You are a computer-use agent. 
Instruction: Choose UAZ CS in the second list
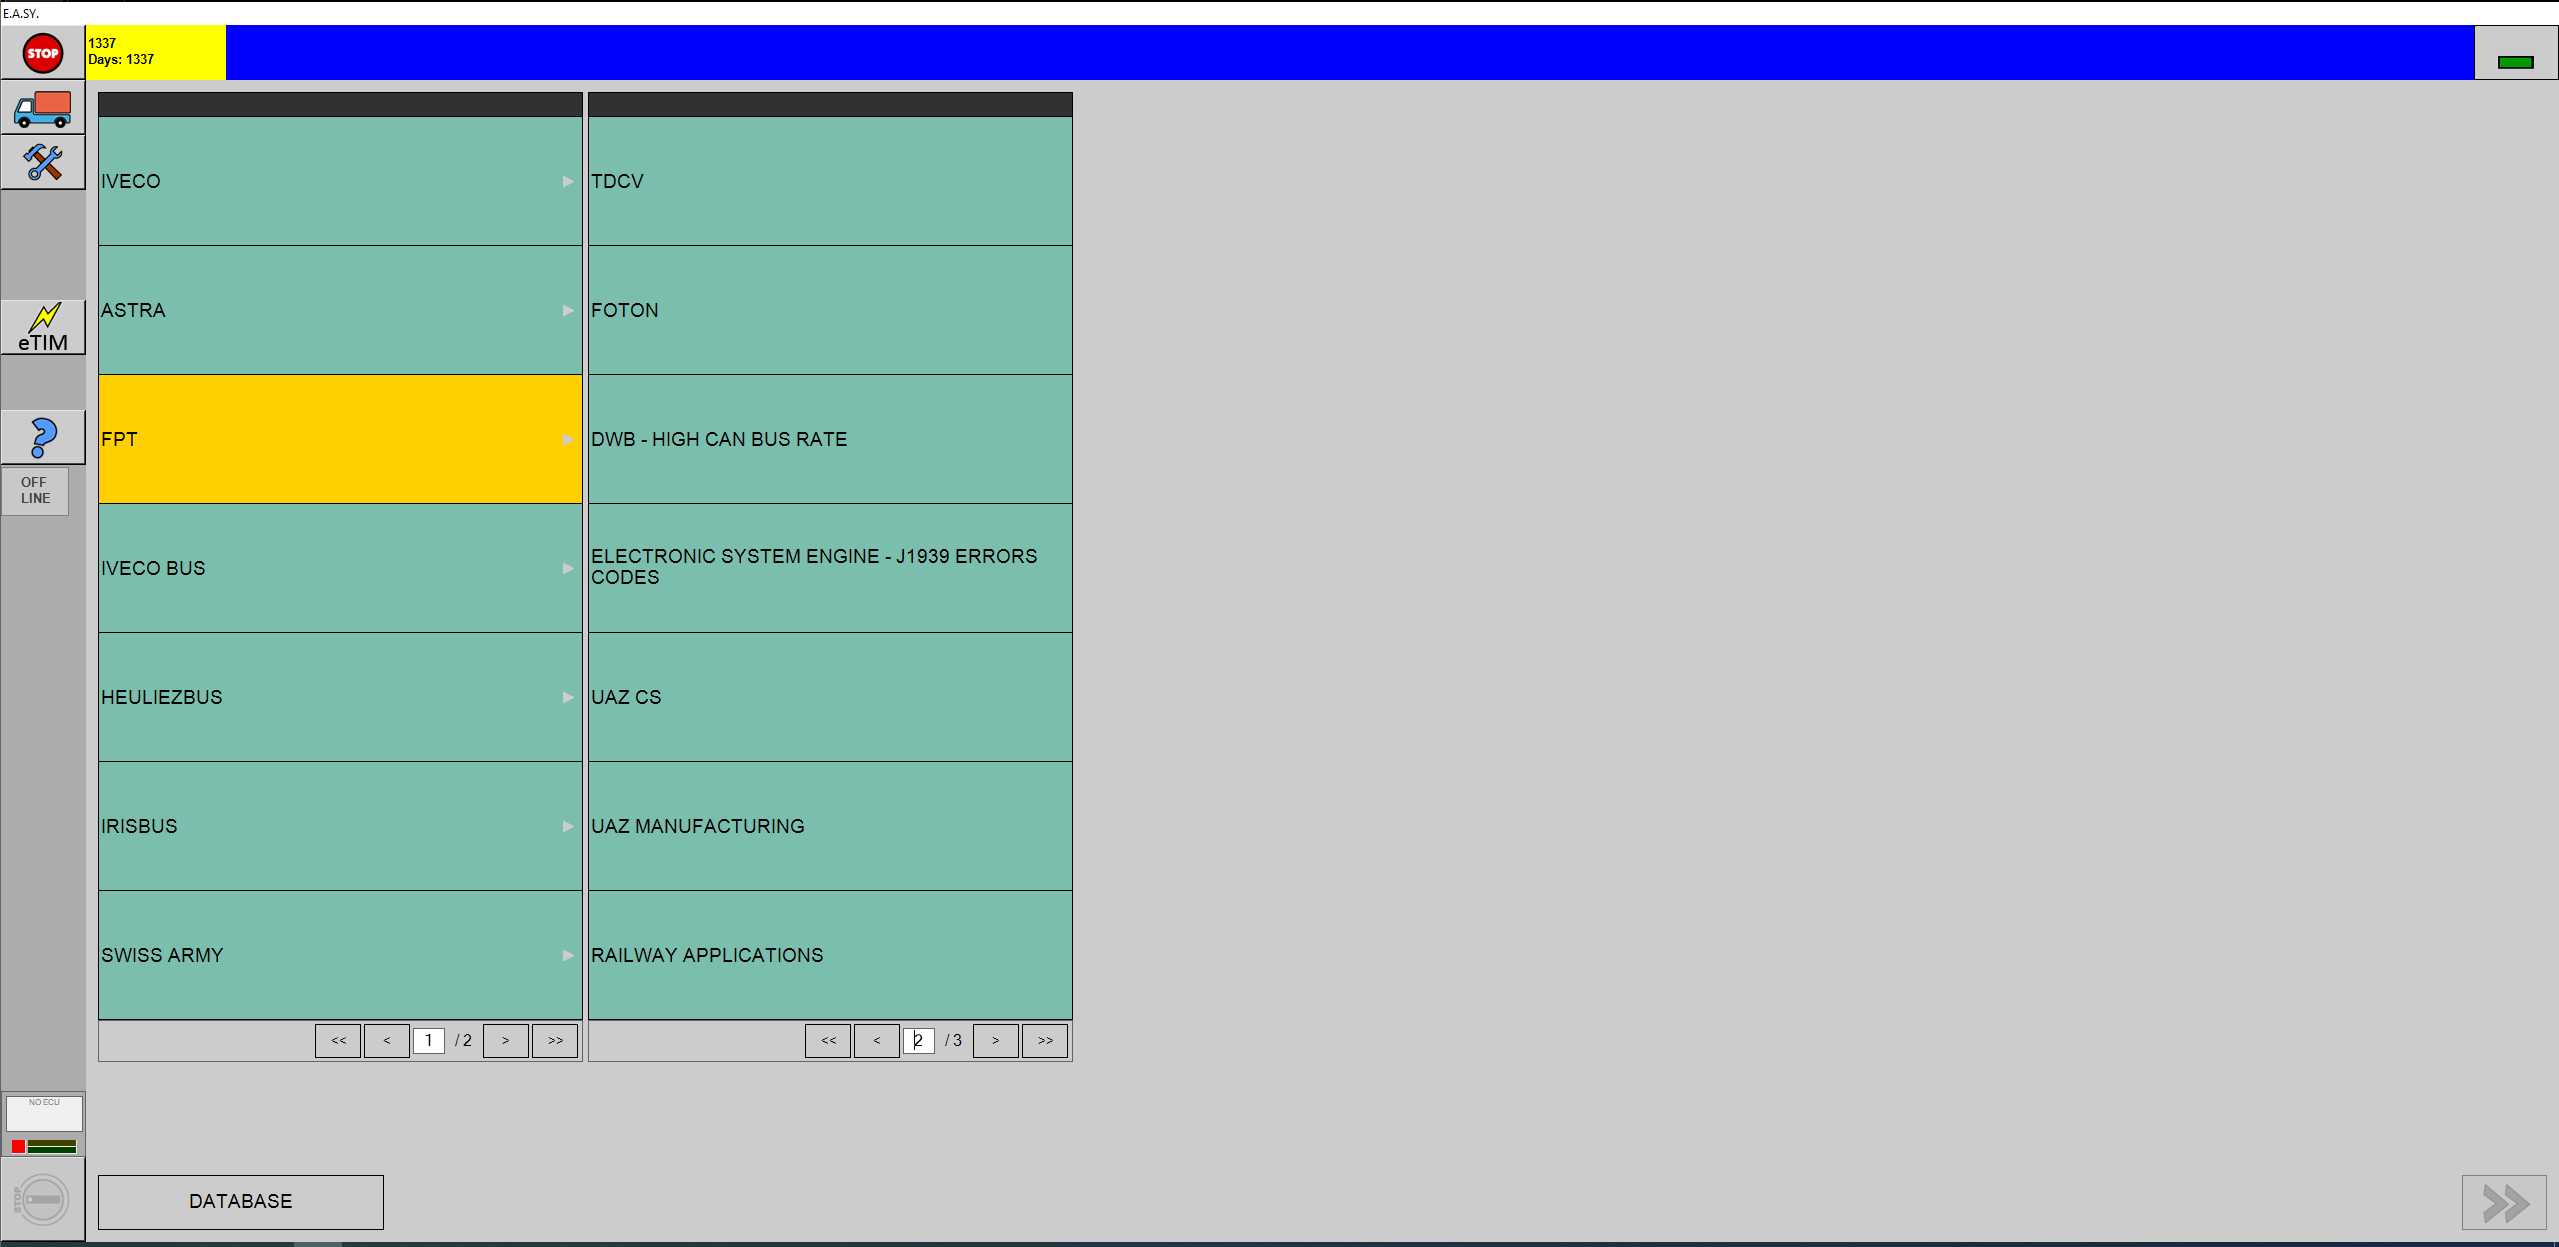830,697
